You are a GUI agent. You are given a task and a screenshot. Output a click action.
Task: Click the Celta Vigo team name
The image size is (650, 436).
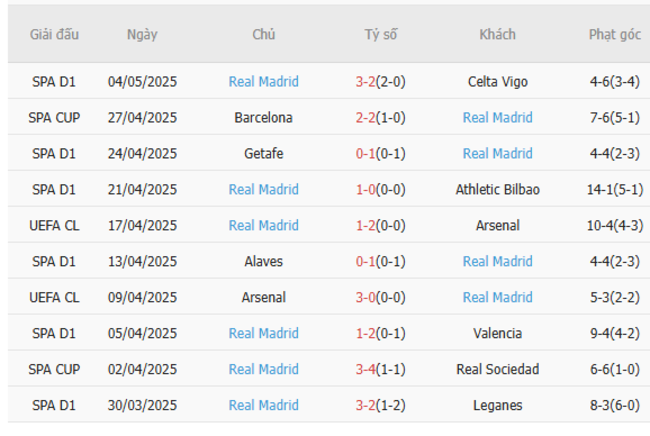click(x=497, y=82)
